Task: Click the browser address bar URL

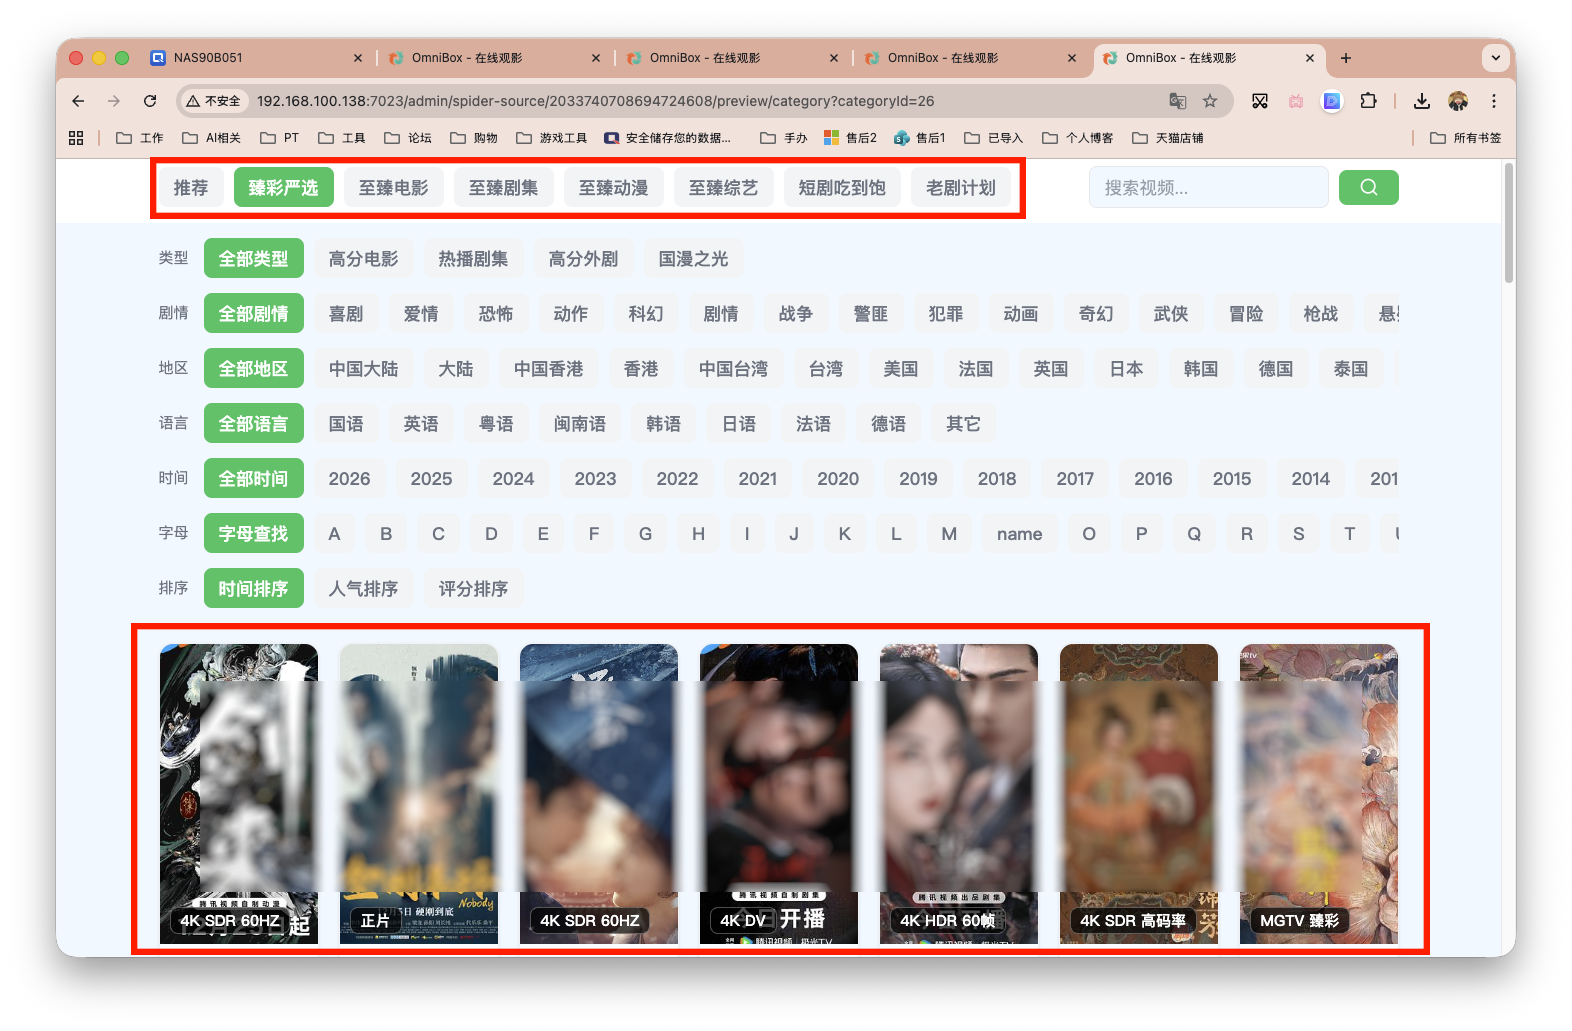Action: (595, 101)
